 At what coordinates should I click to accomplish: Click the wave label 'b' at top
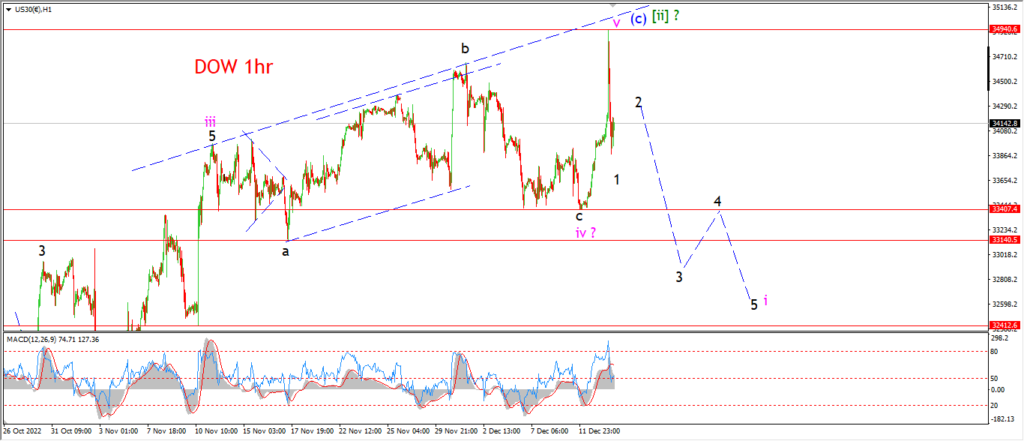tap(464, 49)
